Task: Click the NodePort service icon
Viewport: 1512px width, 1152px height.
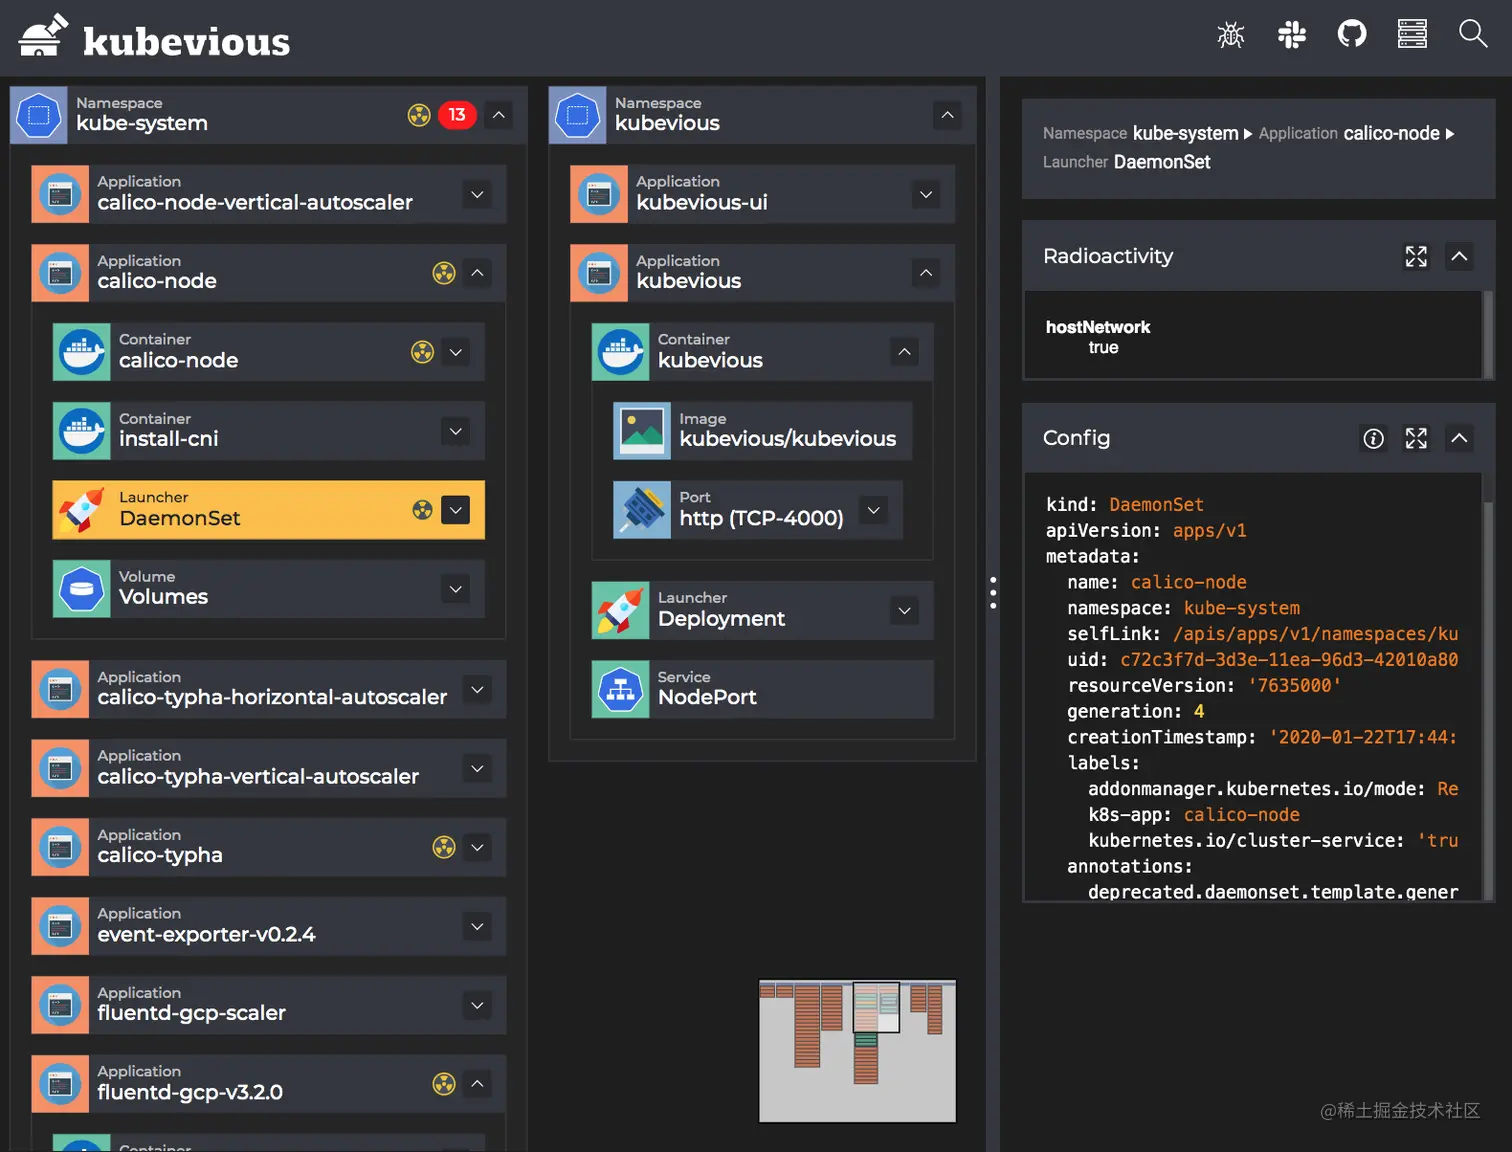Action: click(x=620, y=689)
